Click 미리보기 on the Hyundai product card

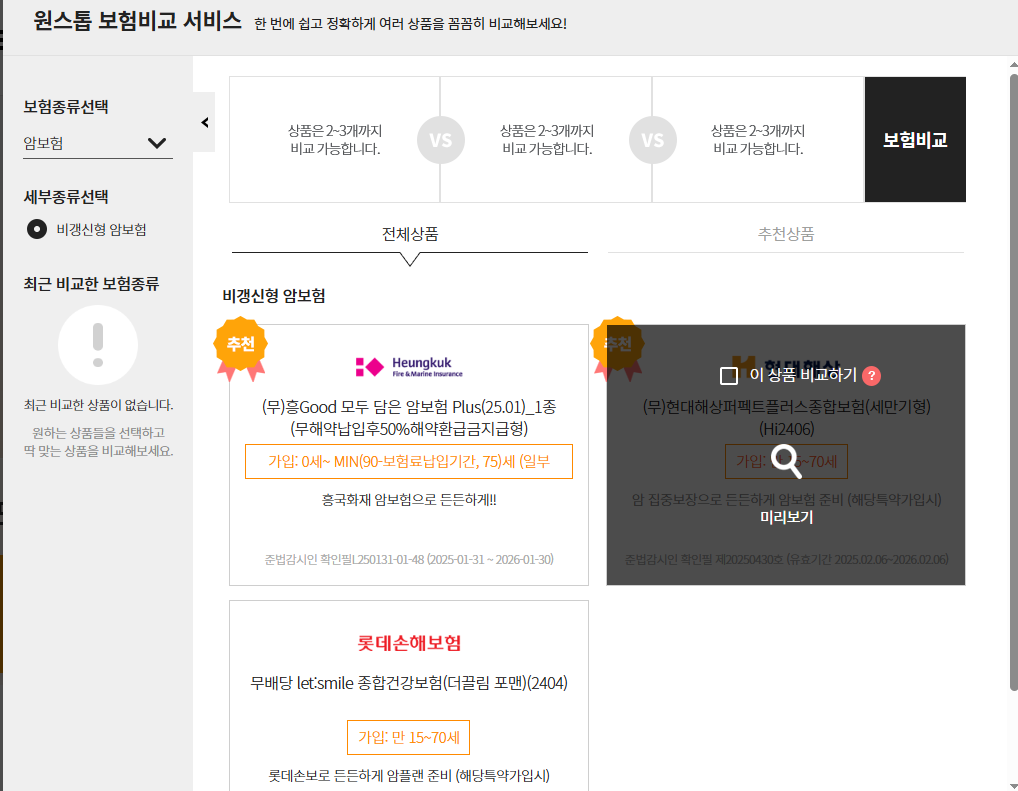pyautogui.click(x=786, y=517)
